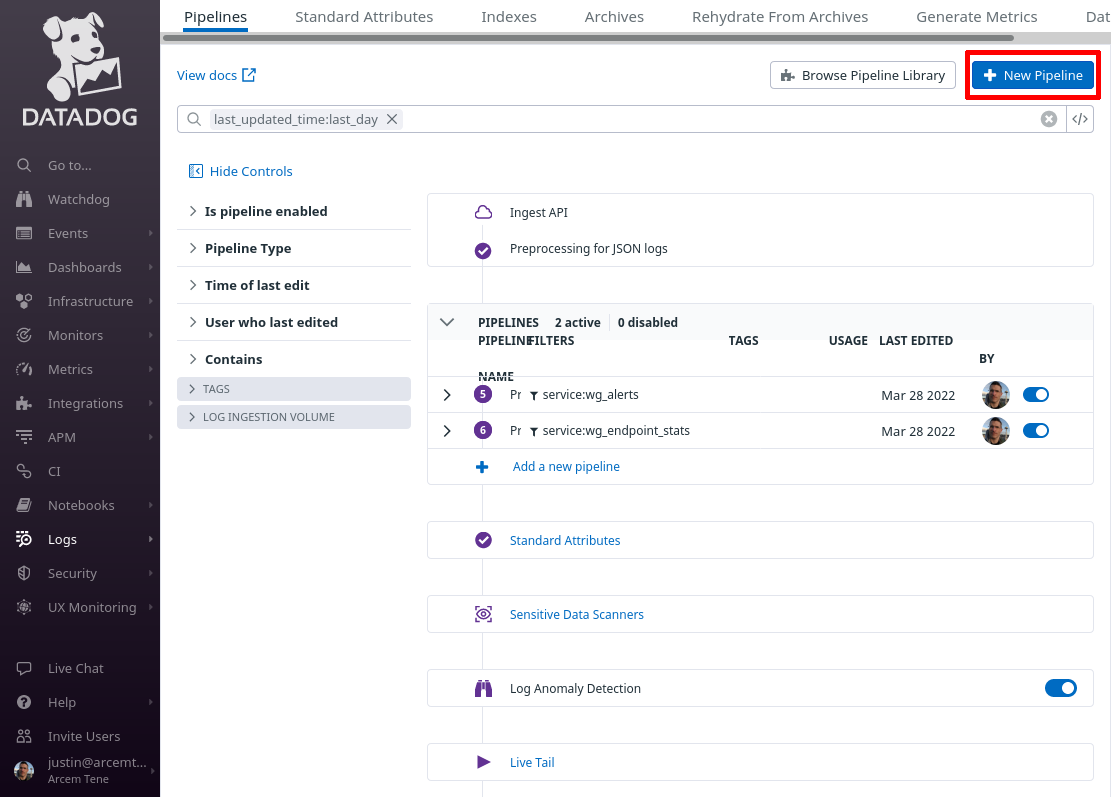Click New Pipeline button
Image resolution: width=1111 pixels, height=797 pixels.
[x=1033, y=75]
